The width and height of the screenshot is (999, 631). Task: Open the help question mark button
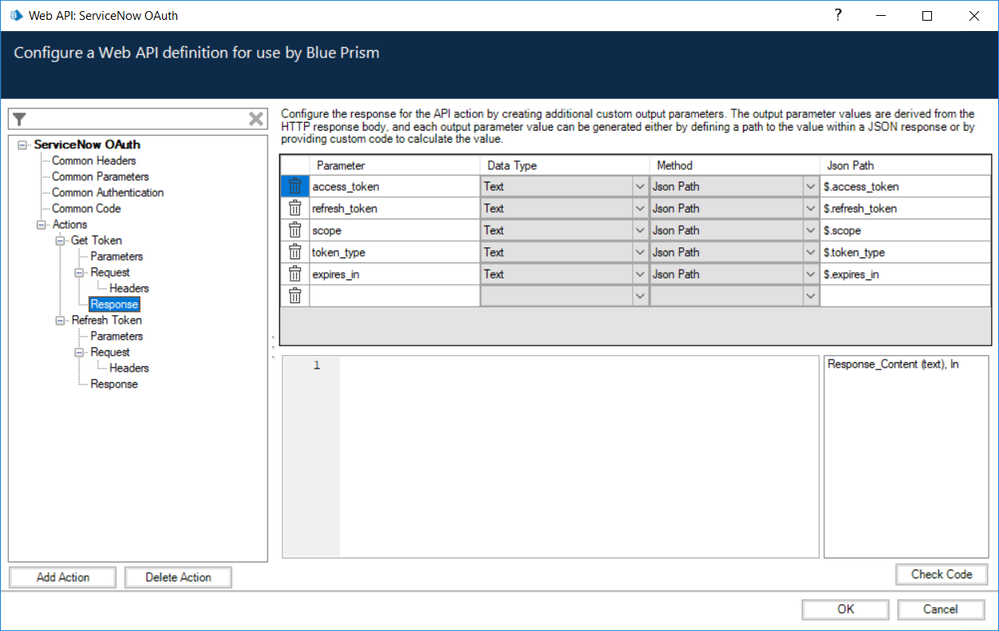point(838,15)
